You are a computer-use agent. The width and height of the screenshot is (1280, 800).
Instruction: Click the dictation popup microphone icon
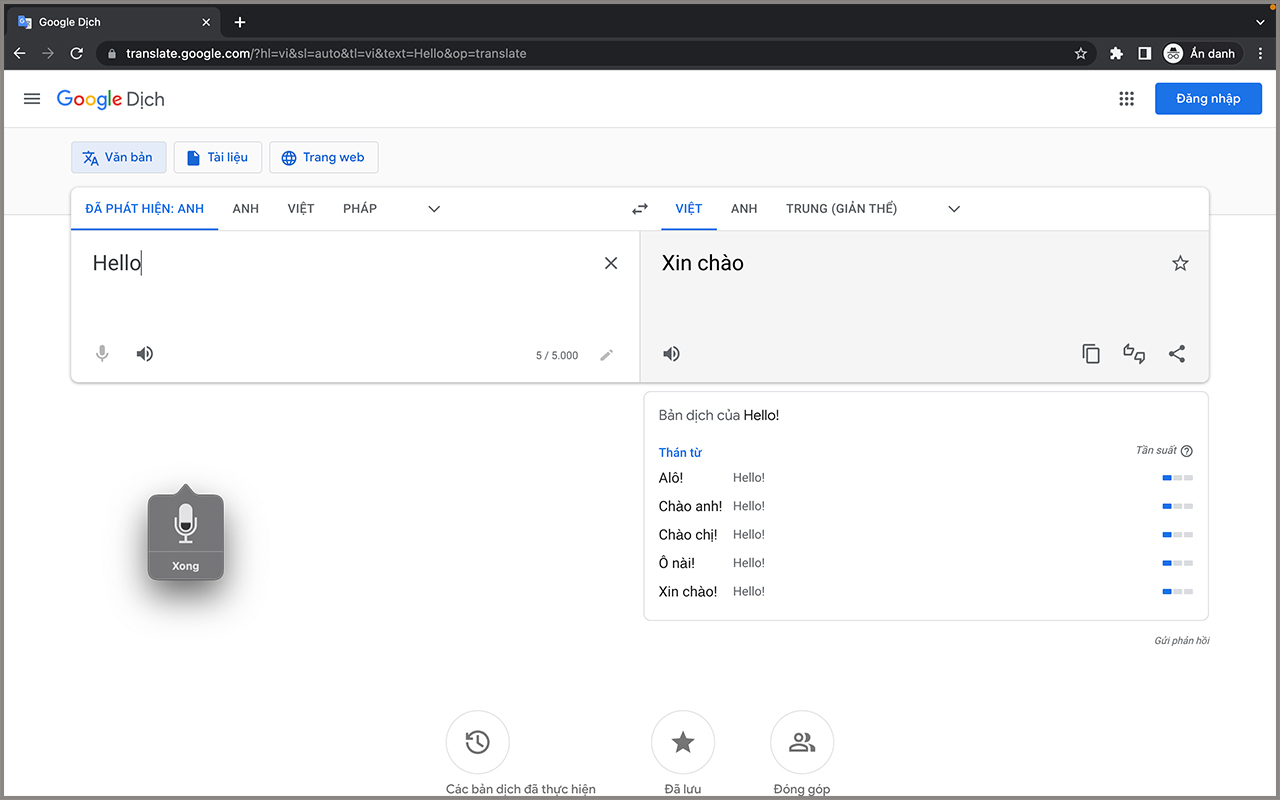[185, 523]
